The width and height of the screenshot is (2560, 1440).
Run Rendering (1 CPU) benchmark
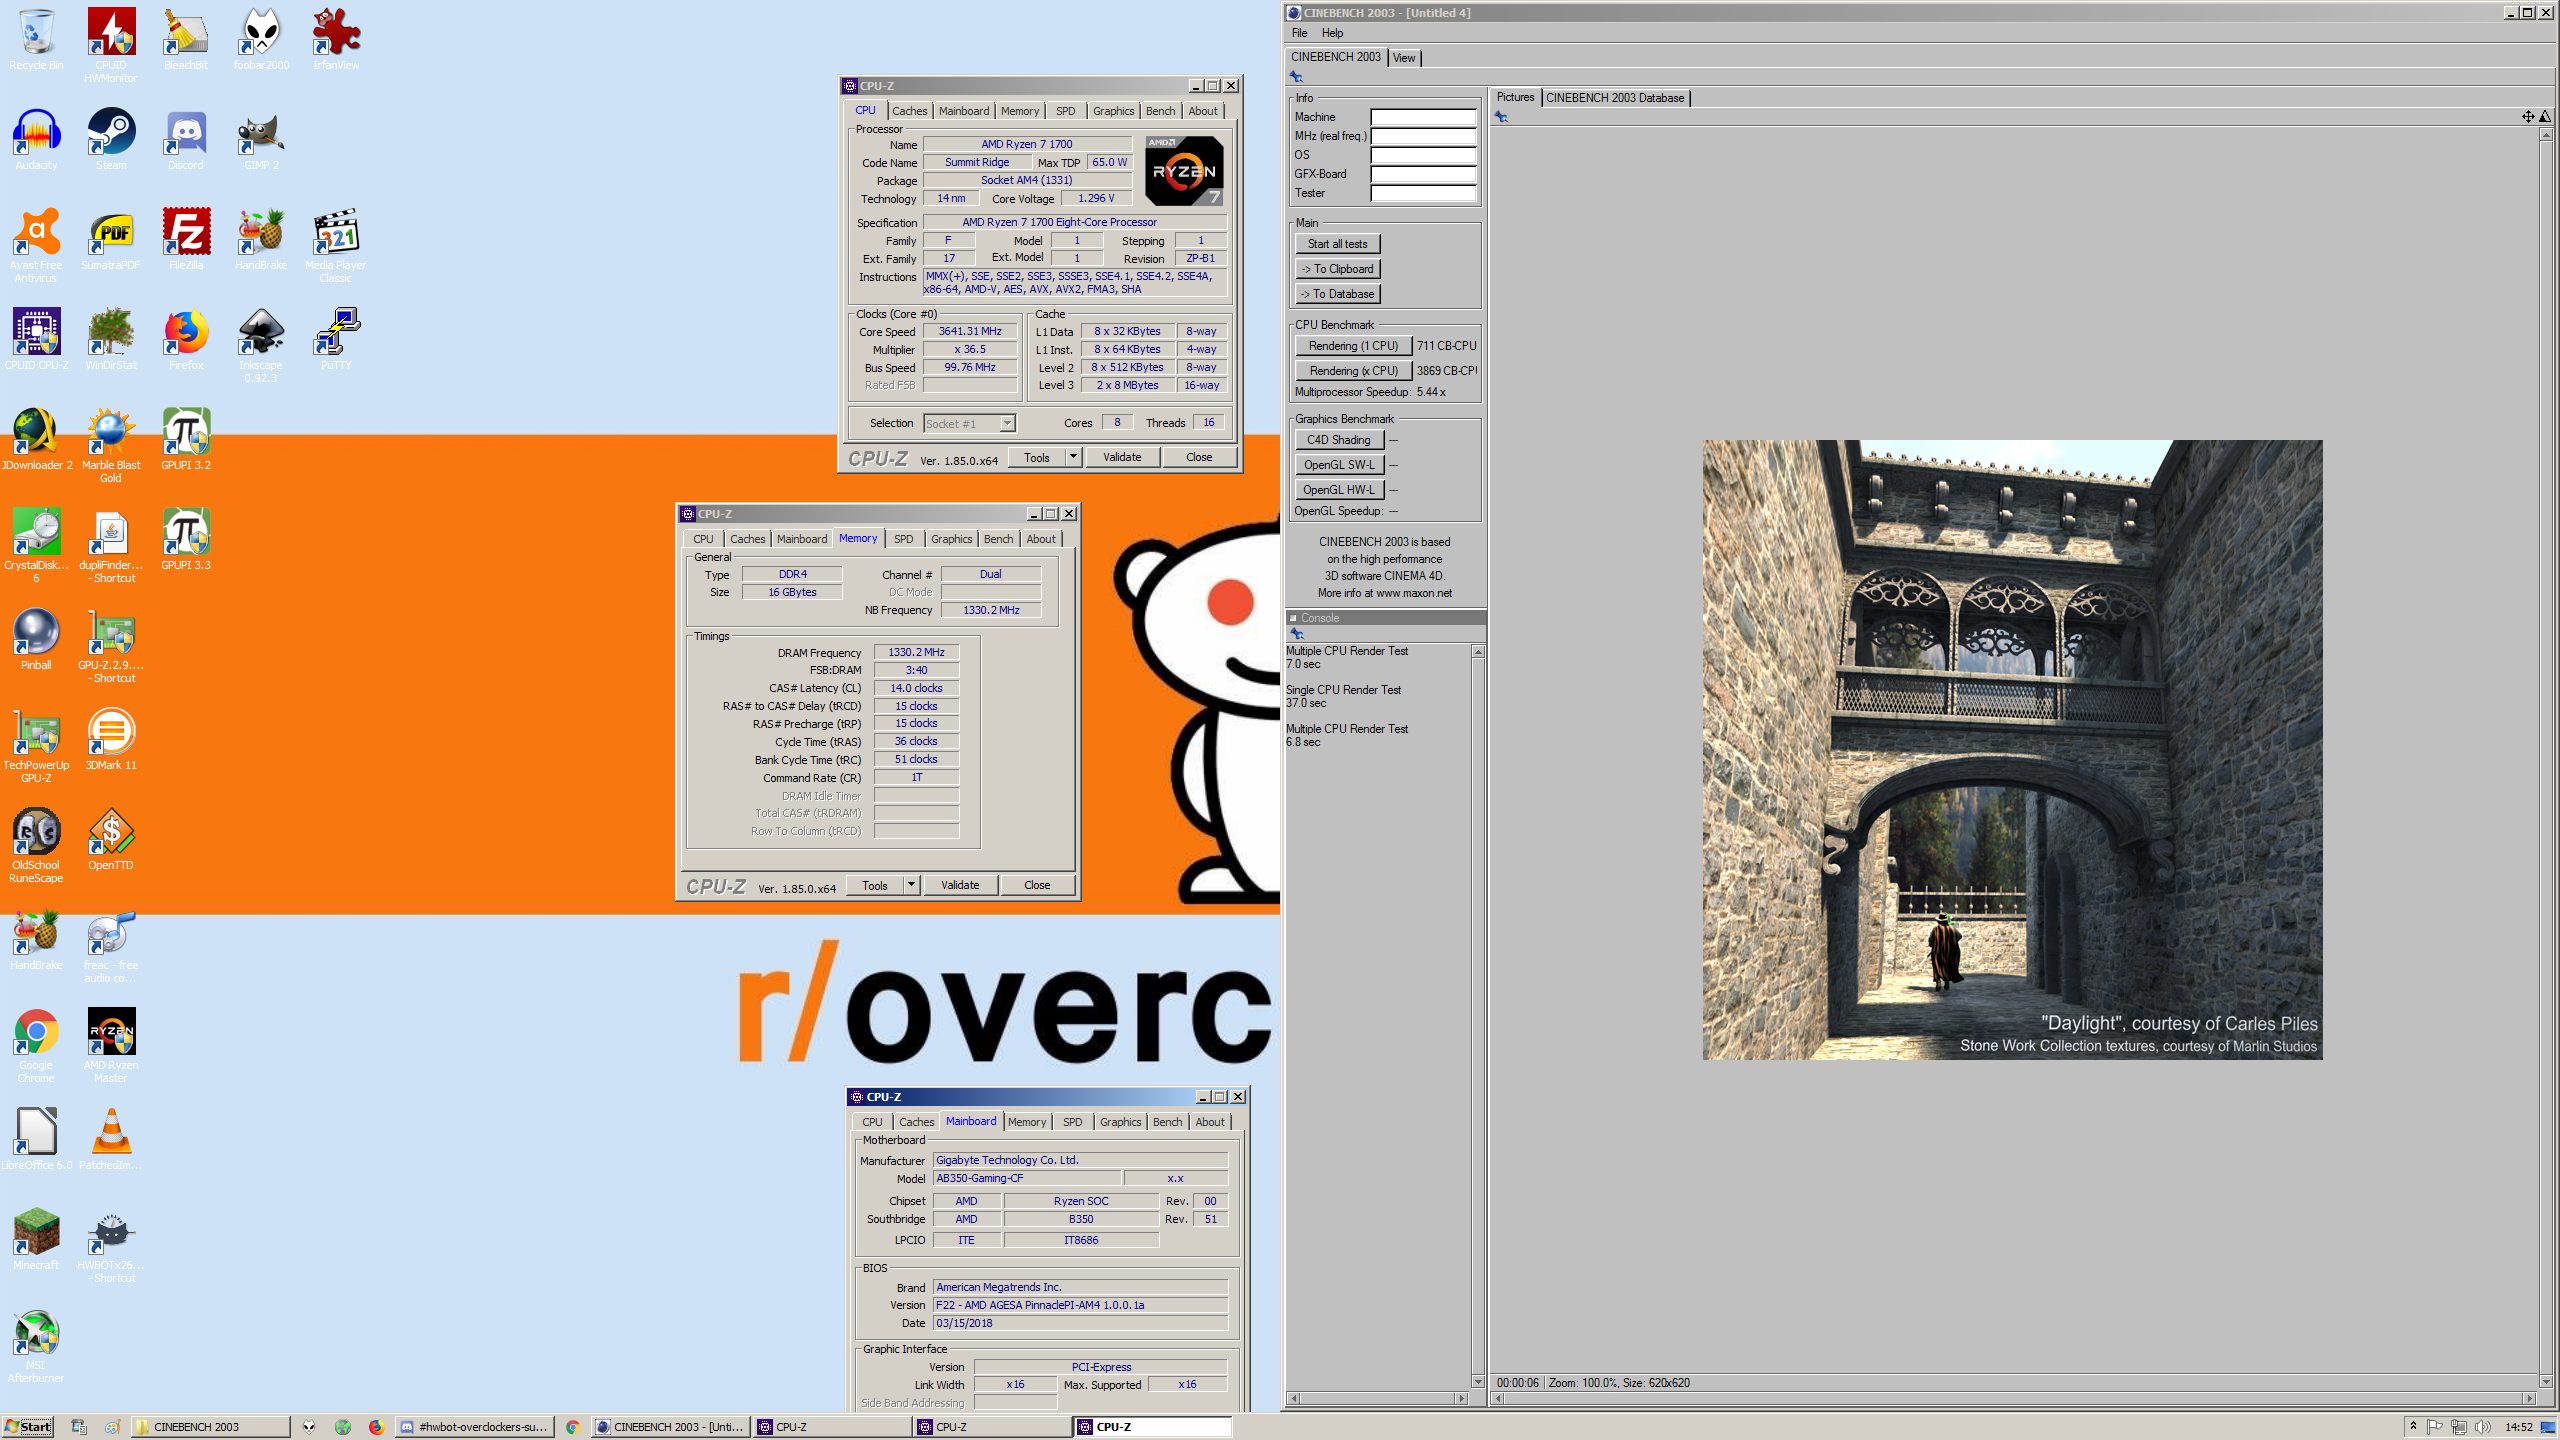pos(1353,346)
